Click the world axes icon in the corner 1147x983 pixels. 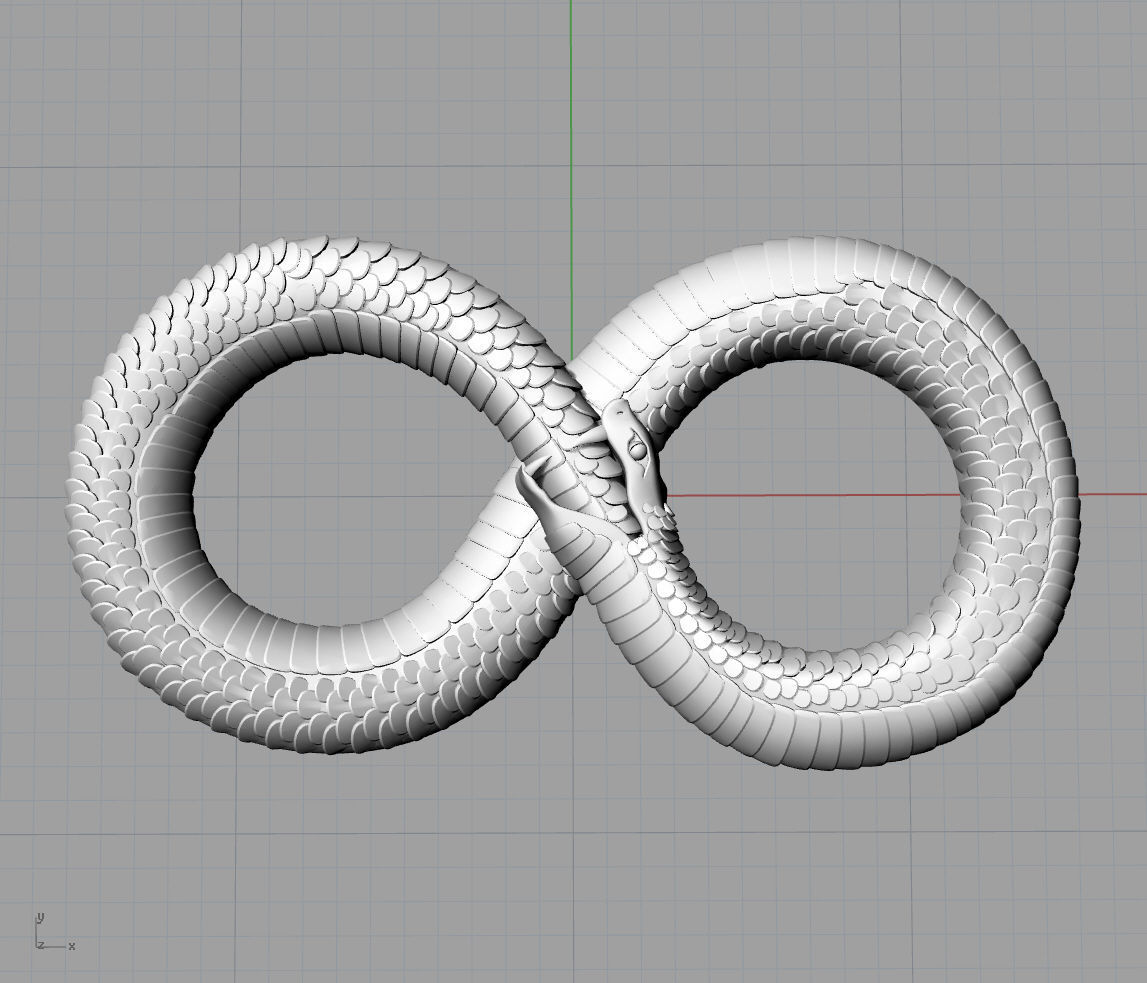click(x=54, y=932)
